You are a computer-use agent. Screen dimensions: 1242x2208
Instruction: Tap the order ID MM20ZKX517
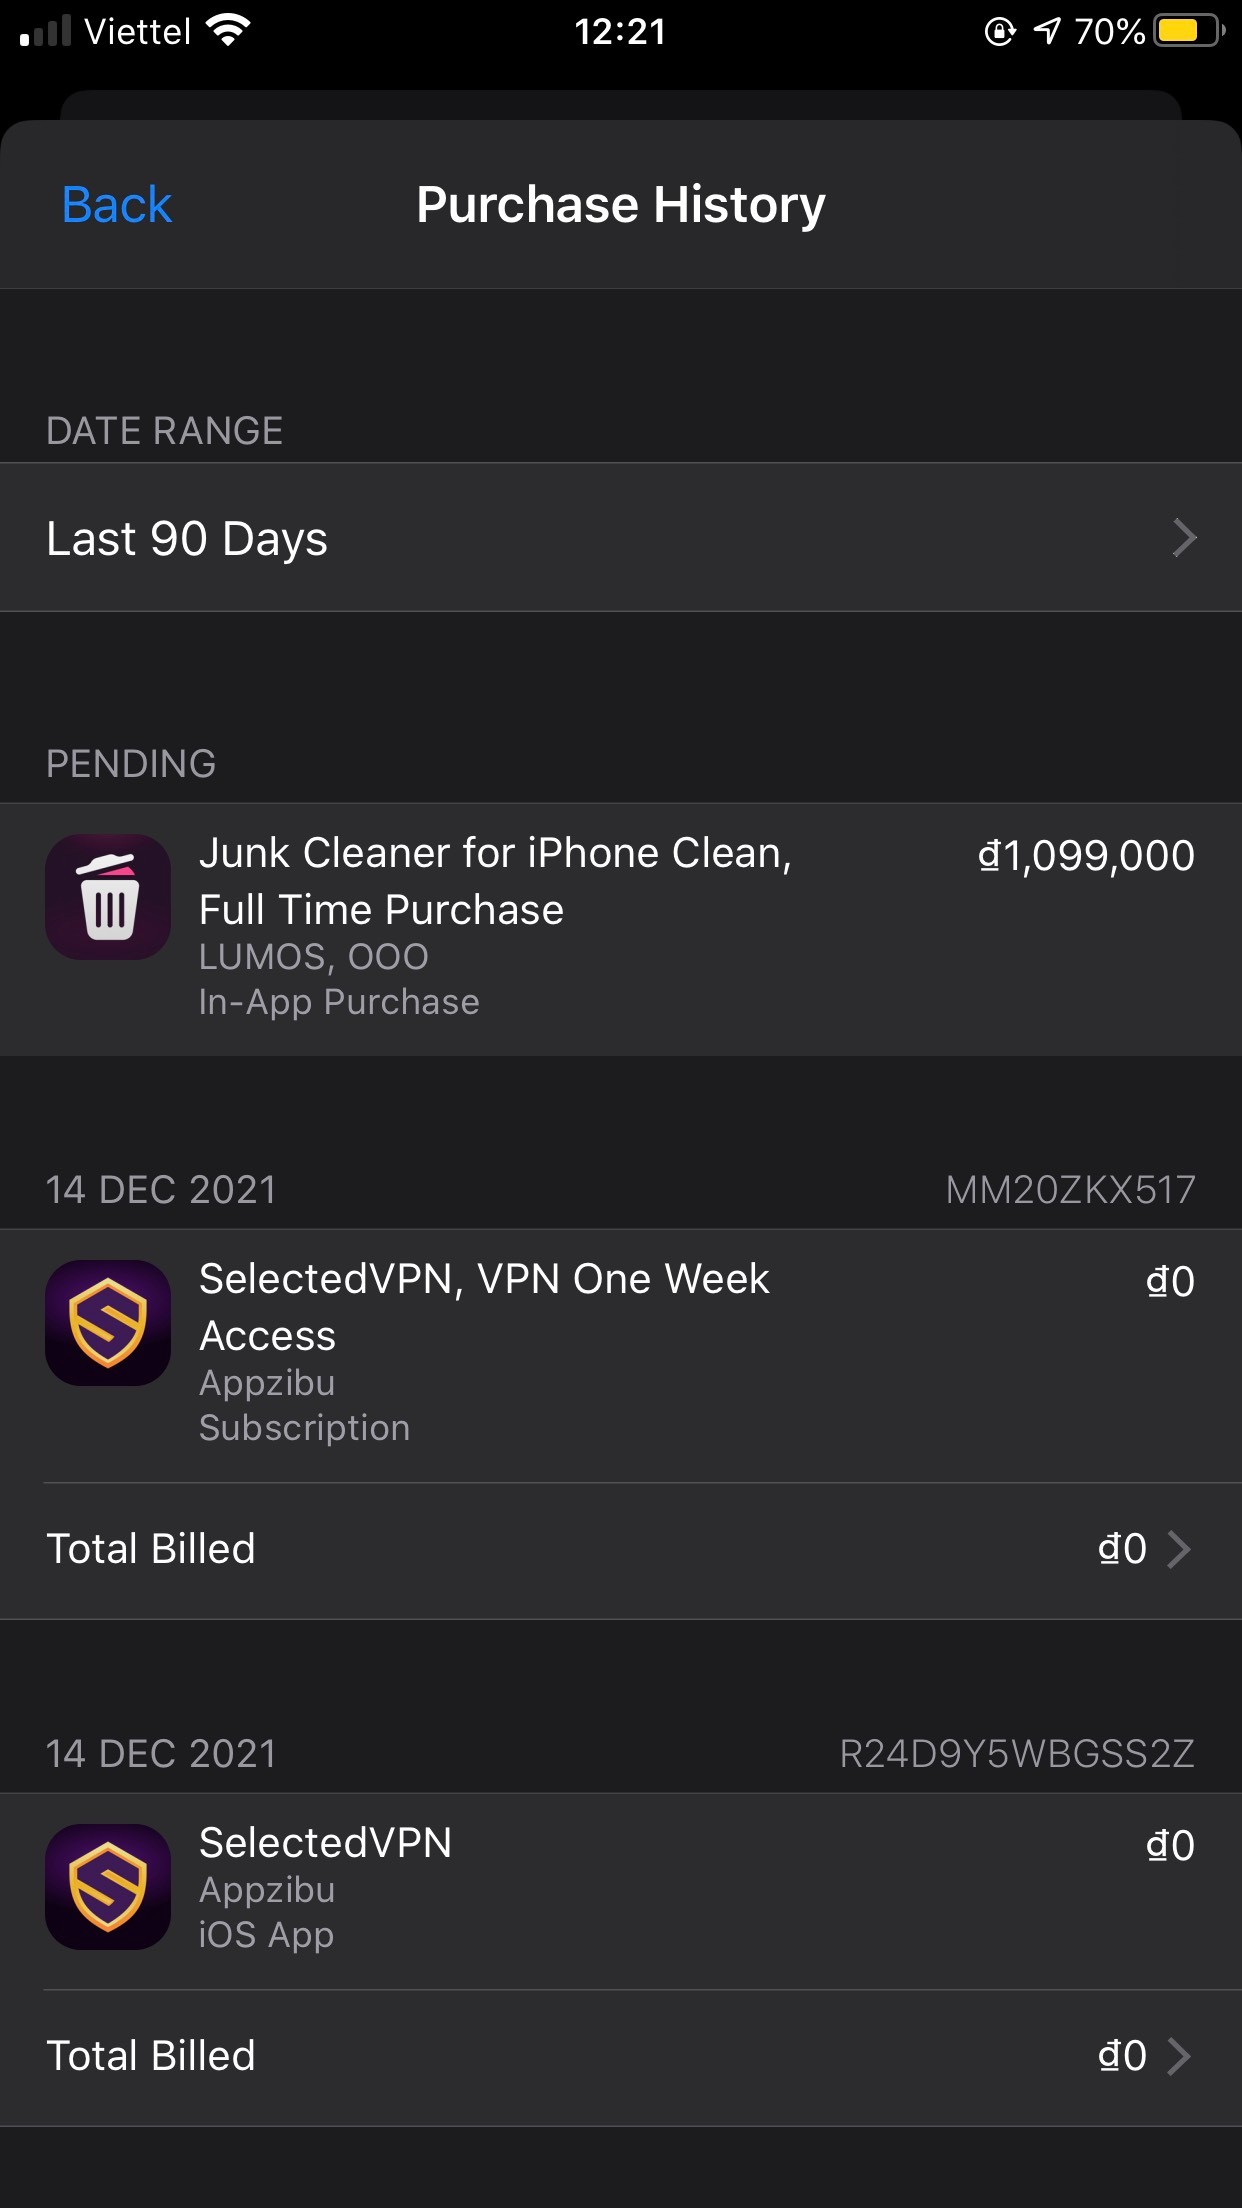1070,1190
